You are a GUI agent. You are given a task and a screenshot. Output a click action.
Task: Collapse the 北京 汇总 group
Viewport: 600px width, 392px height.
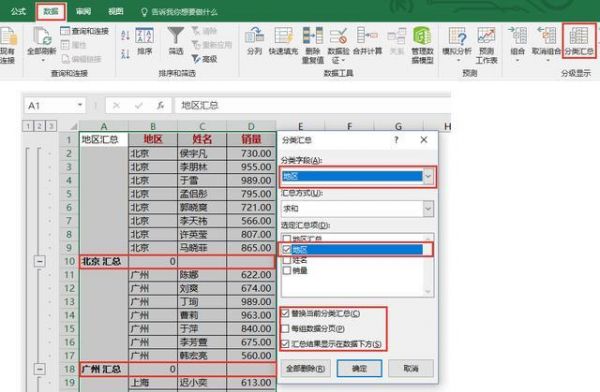[x=39, y=261]
